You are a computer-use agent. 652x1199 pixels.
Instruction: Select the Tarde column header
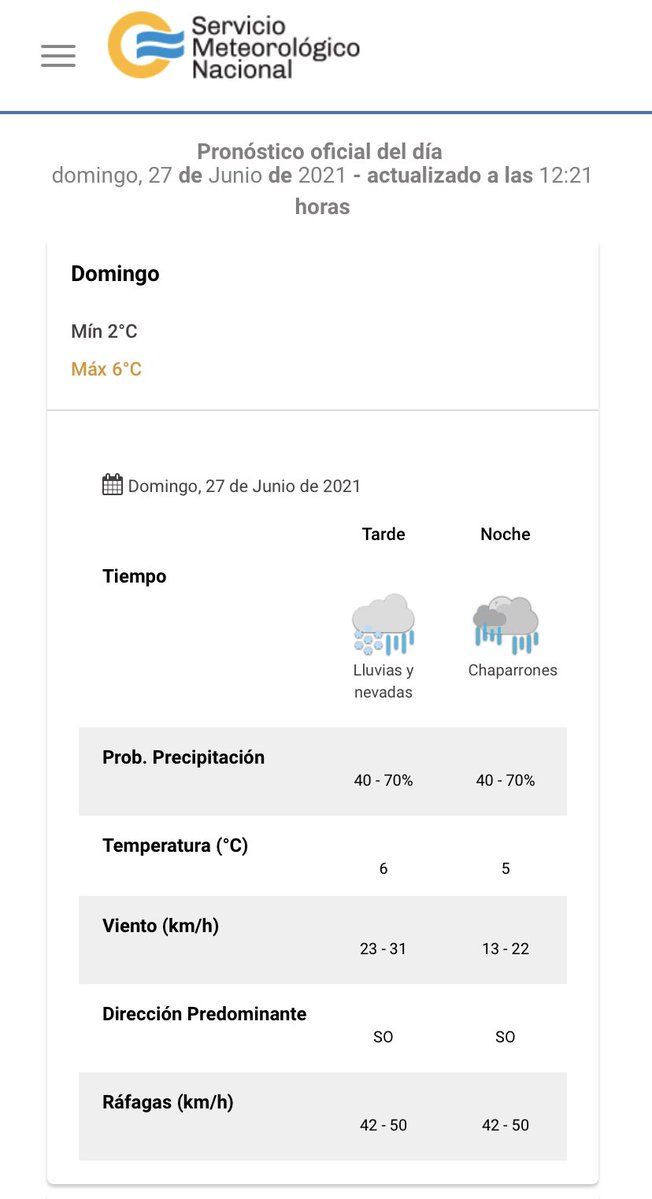[x=383, y=534]
